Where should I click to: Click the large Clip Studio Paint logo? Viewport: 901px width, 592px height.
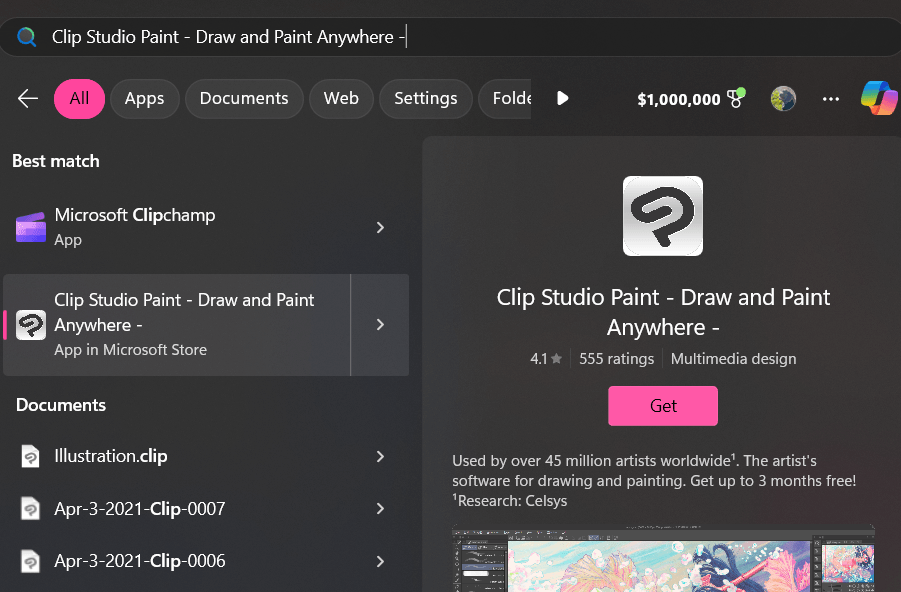coord(663,216)
